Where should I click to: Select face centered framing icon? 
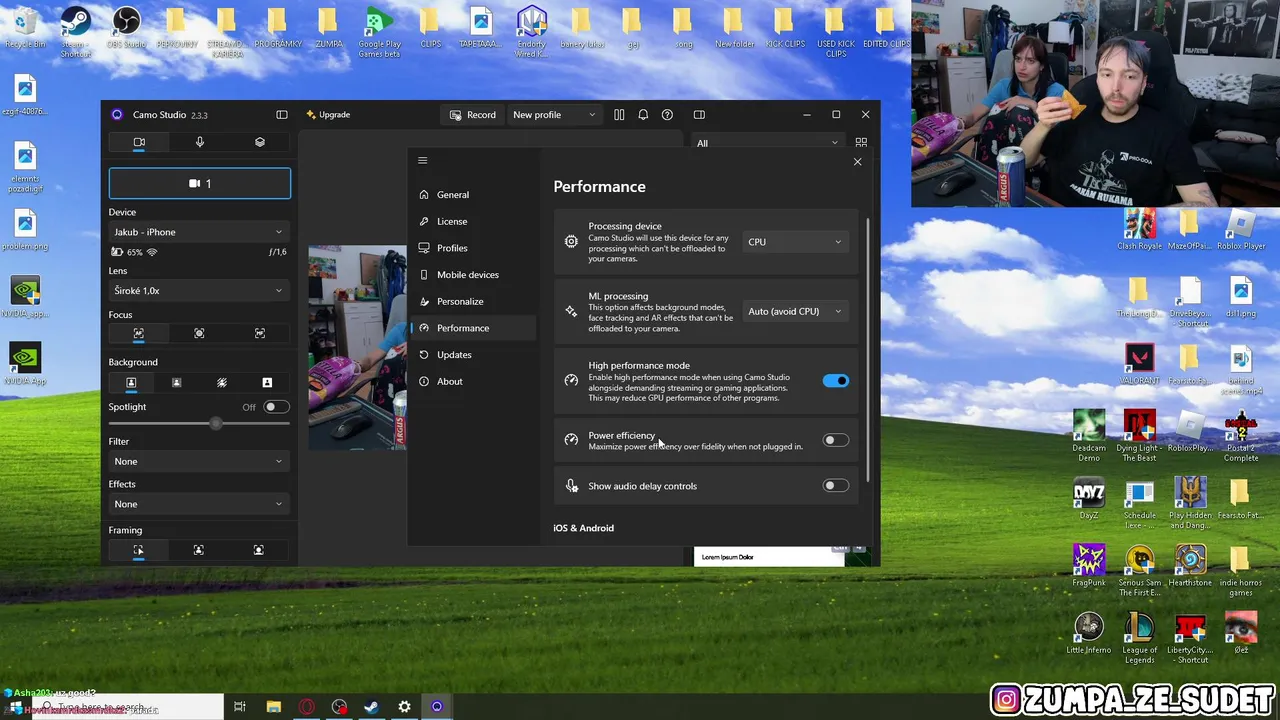[259, 550]
